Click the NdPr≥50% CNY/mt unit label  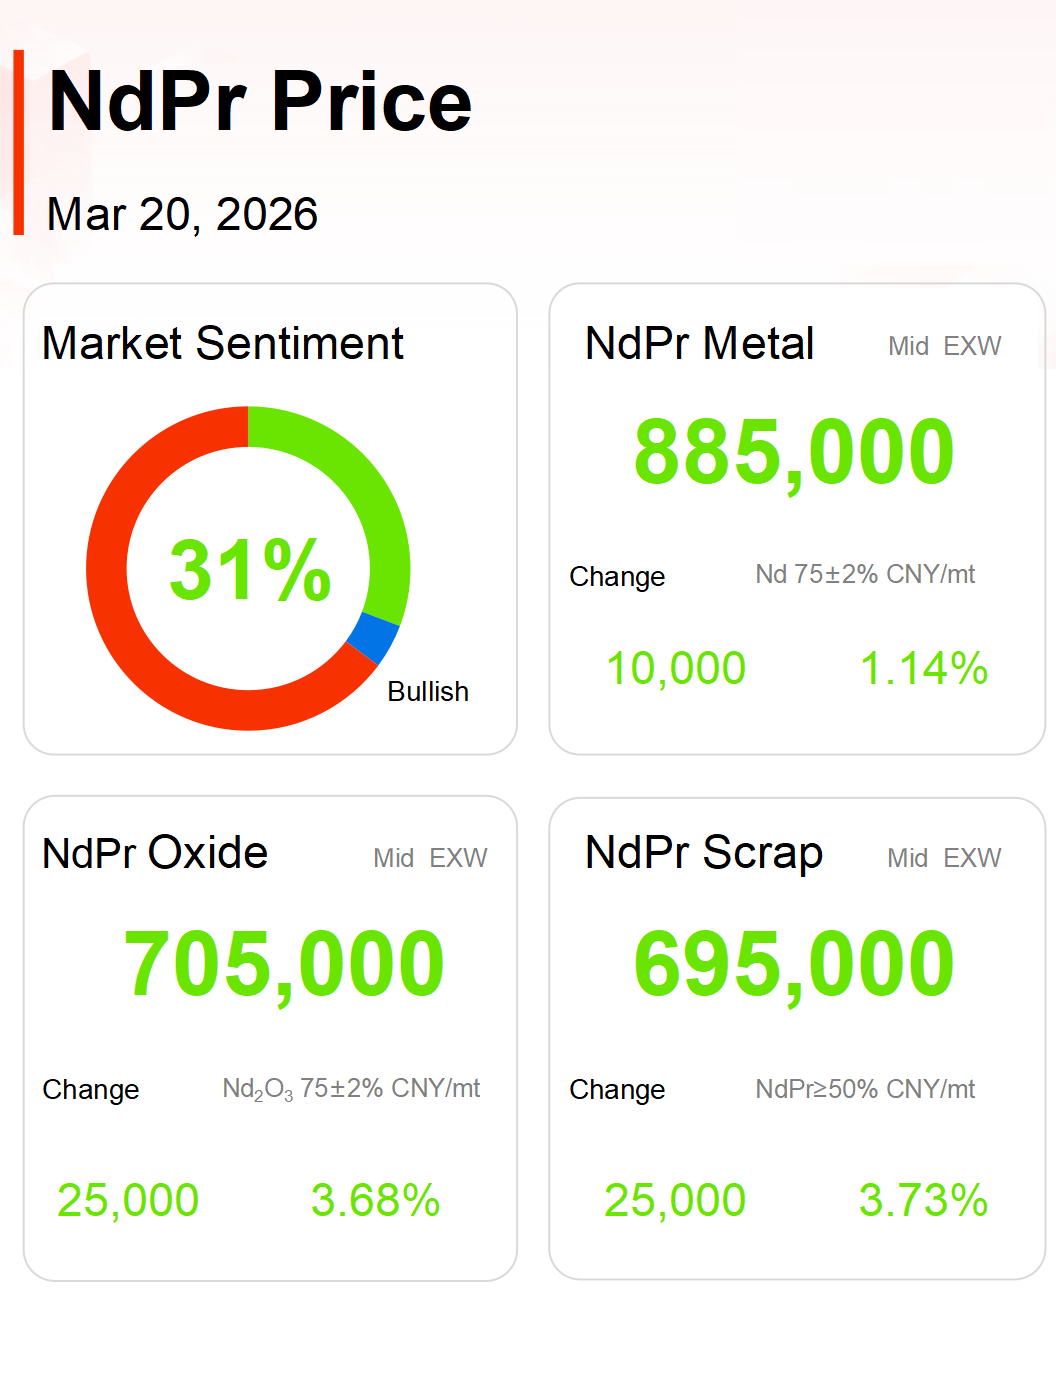click(x=865, y=1089)
